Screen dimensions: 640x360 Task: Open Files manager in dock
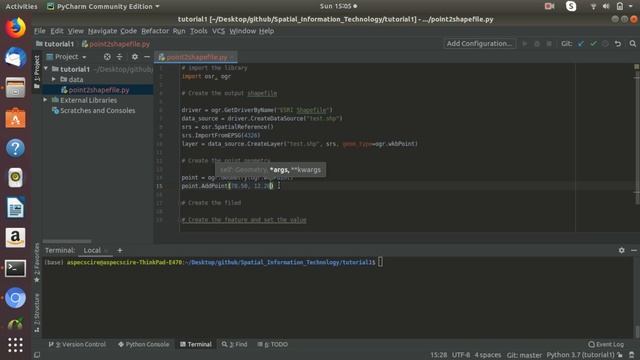click(x=16, y=88)
